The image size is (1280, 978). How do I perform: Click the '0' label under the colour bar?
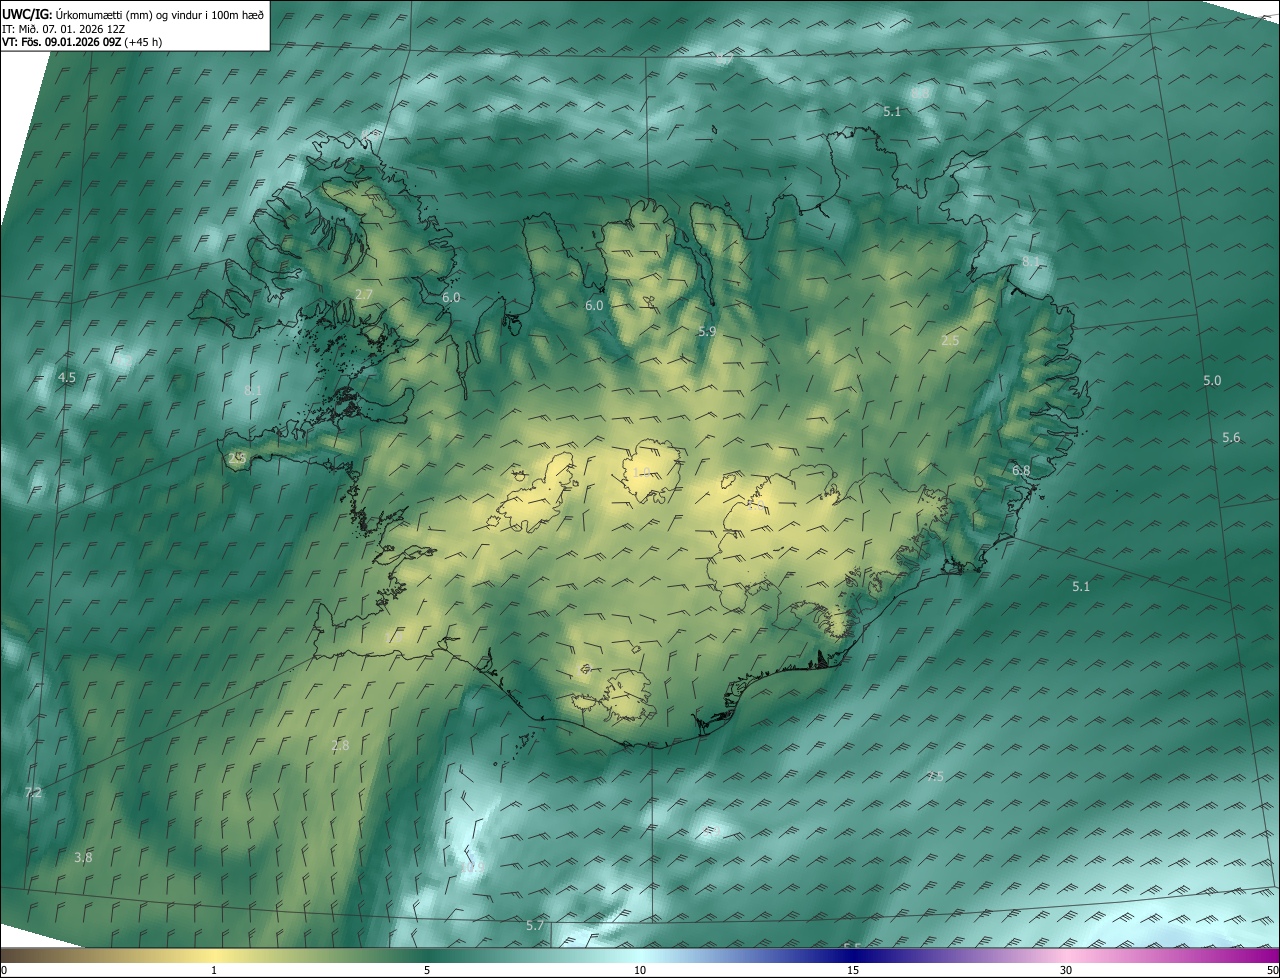pos(4,971)
